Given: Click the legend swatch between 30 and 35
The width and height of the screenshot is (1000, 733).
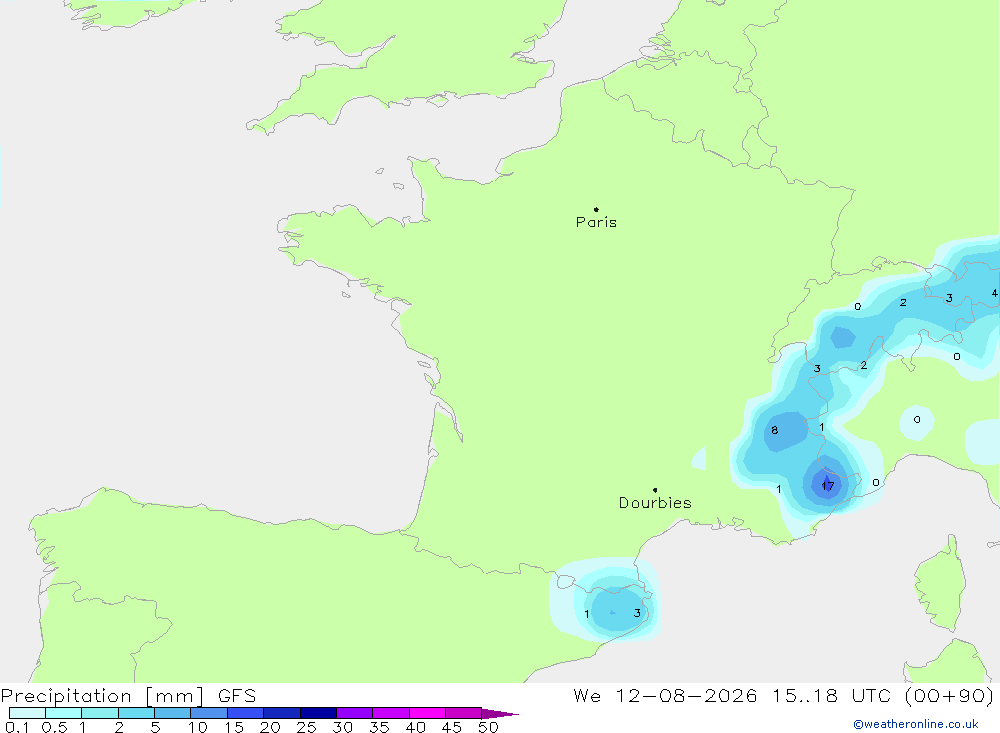Looking at the screenshot, I should coord(355,713).
